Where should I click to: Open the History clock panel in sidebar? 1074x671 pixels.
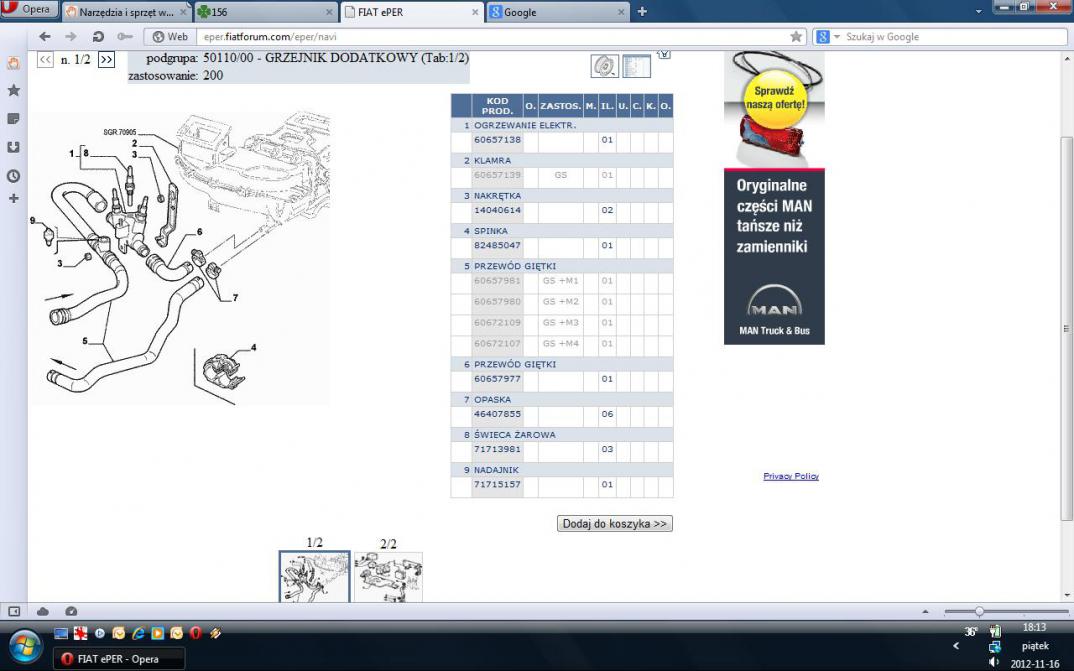pyautogui.click(x=13, y=176)
